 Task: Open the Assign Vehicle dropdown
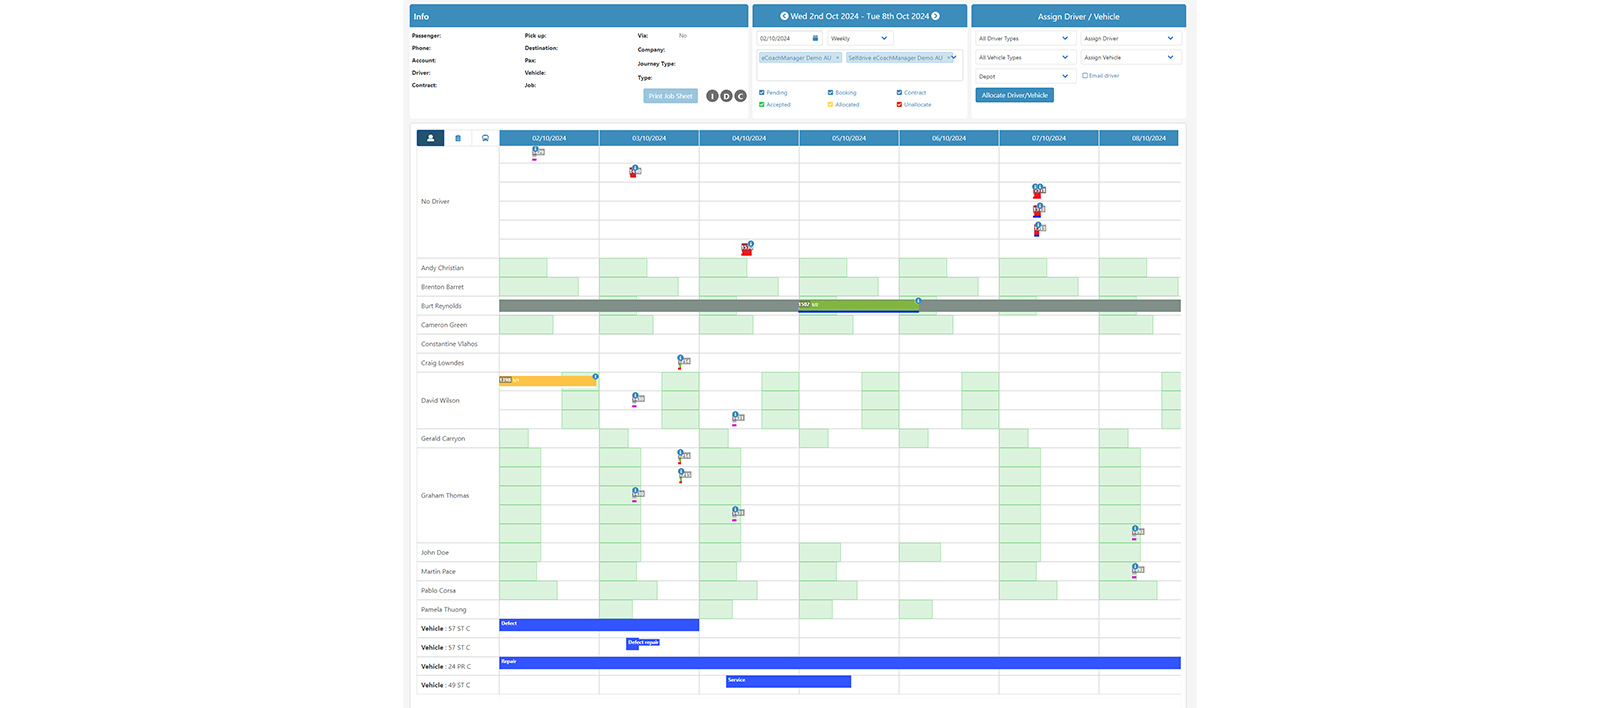[1129, 58]
